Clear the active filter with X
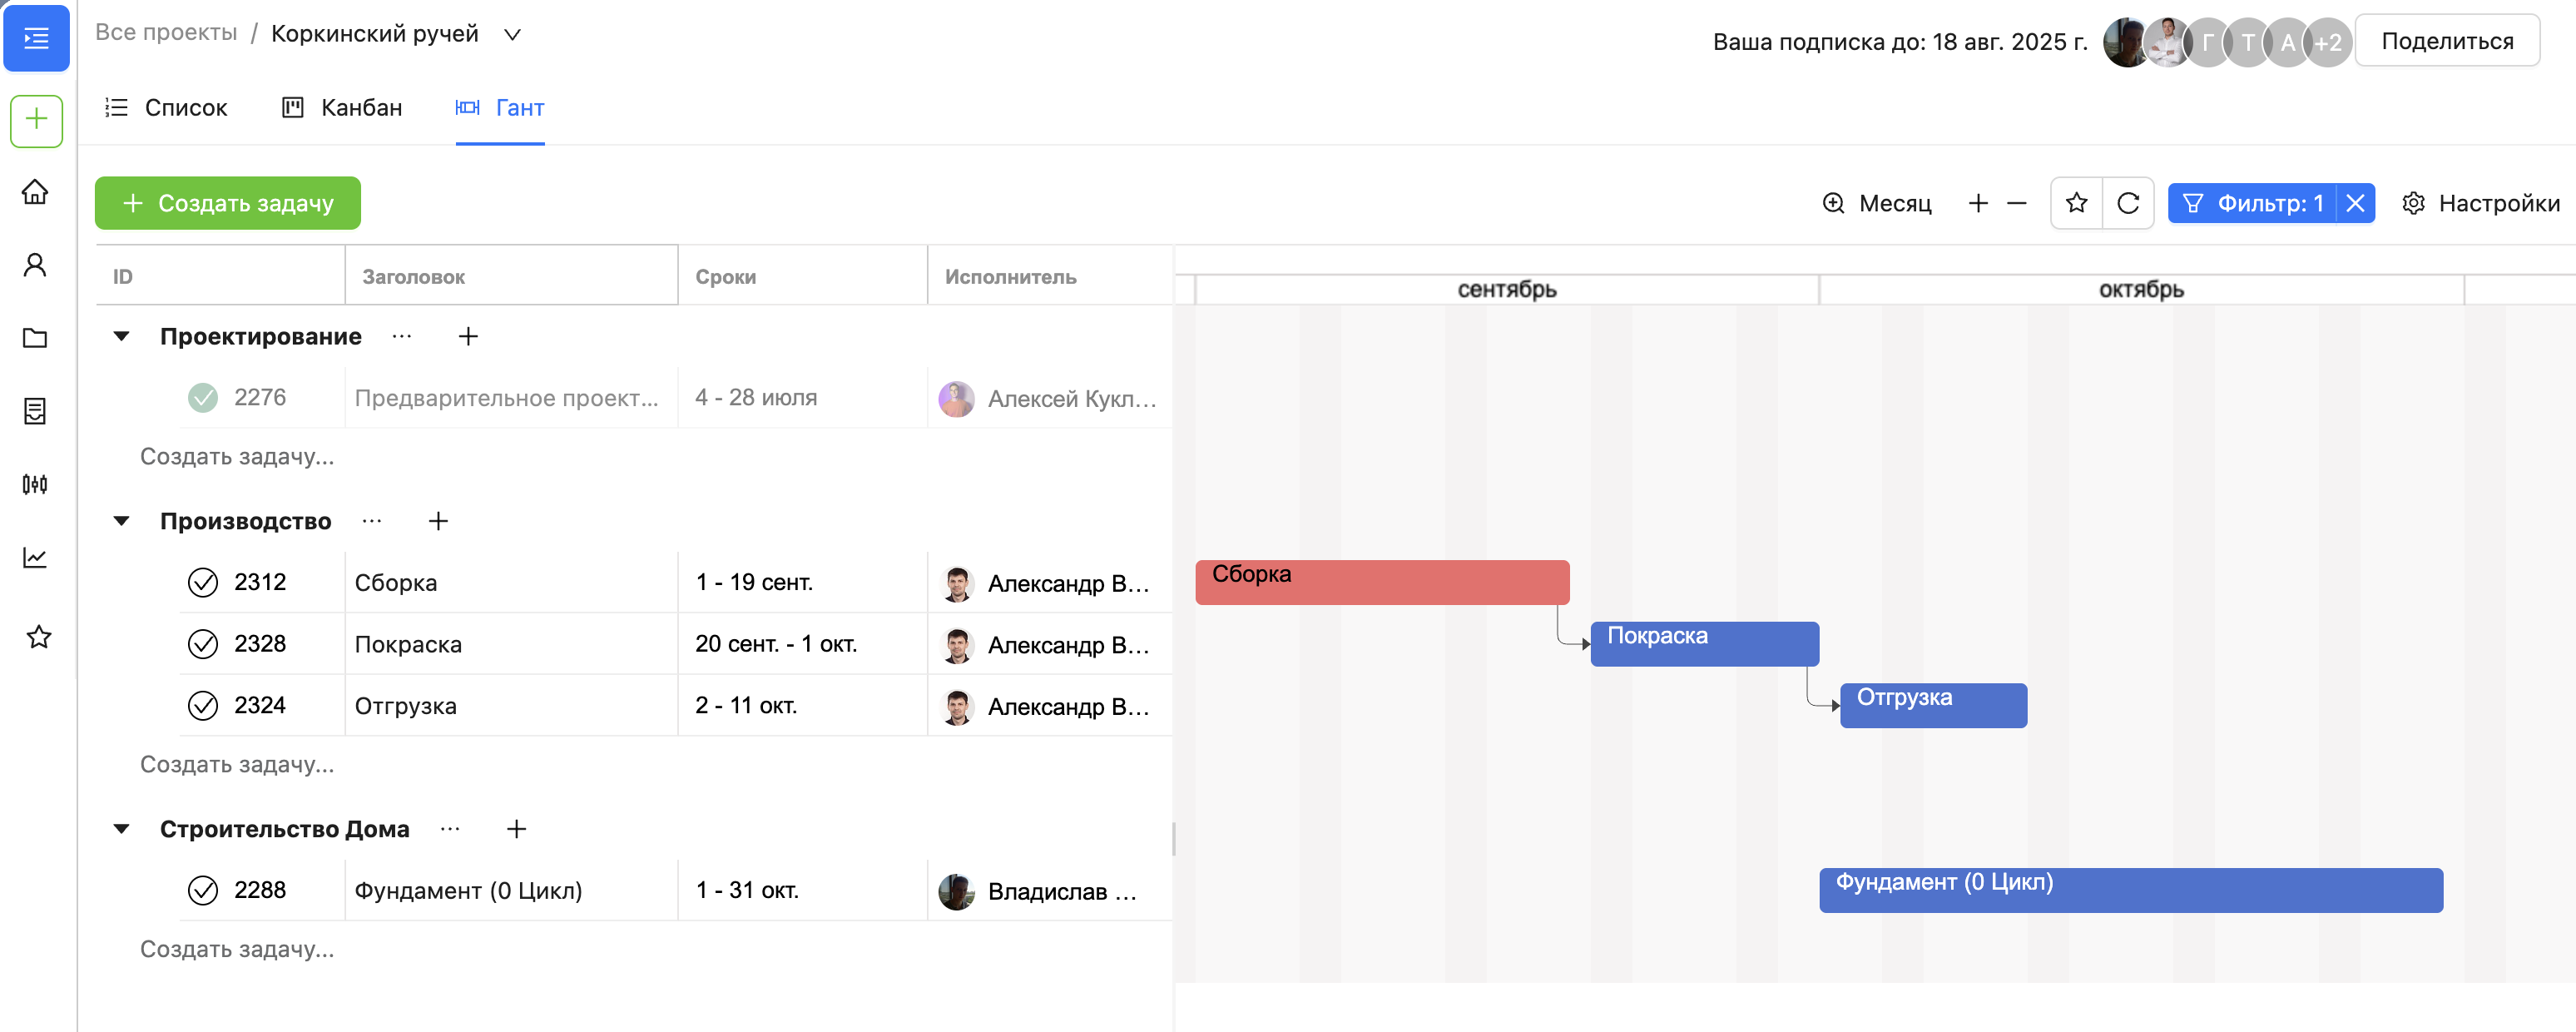 [2355, 203]
